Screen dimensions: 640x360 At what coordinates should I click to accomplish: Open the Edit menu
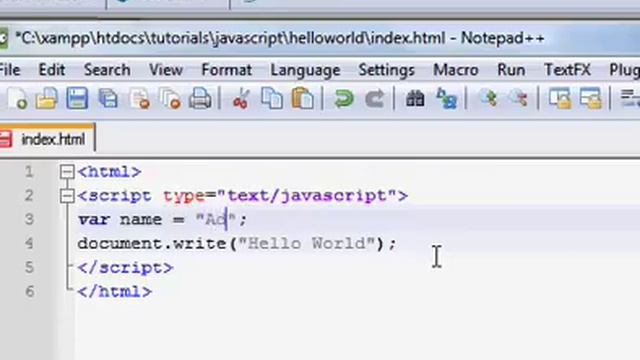click(51, 70)
